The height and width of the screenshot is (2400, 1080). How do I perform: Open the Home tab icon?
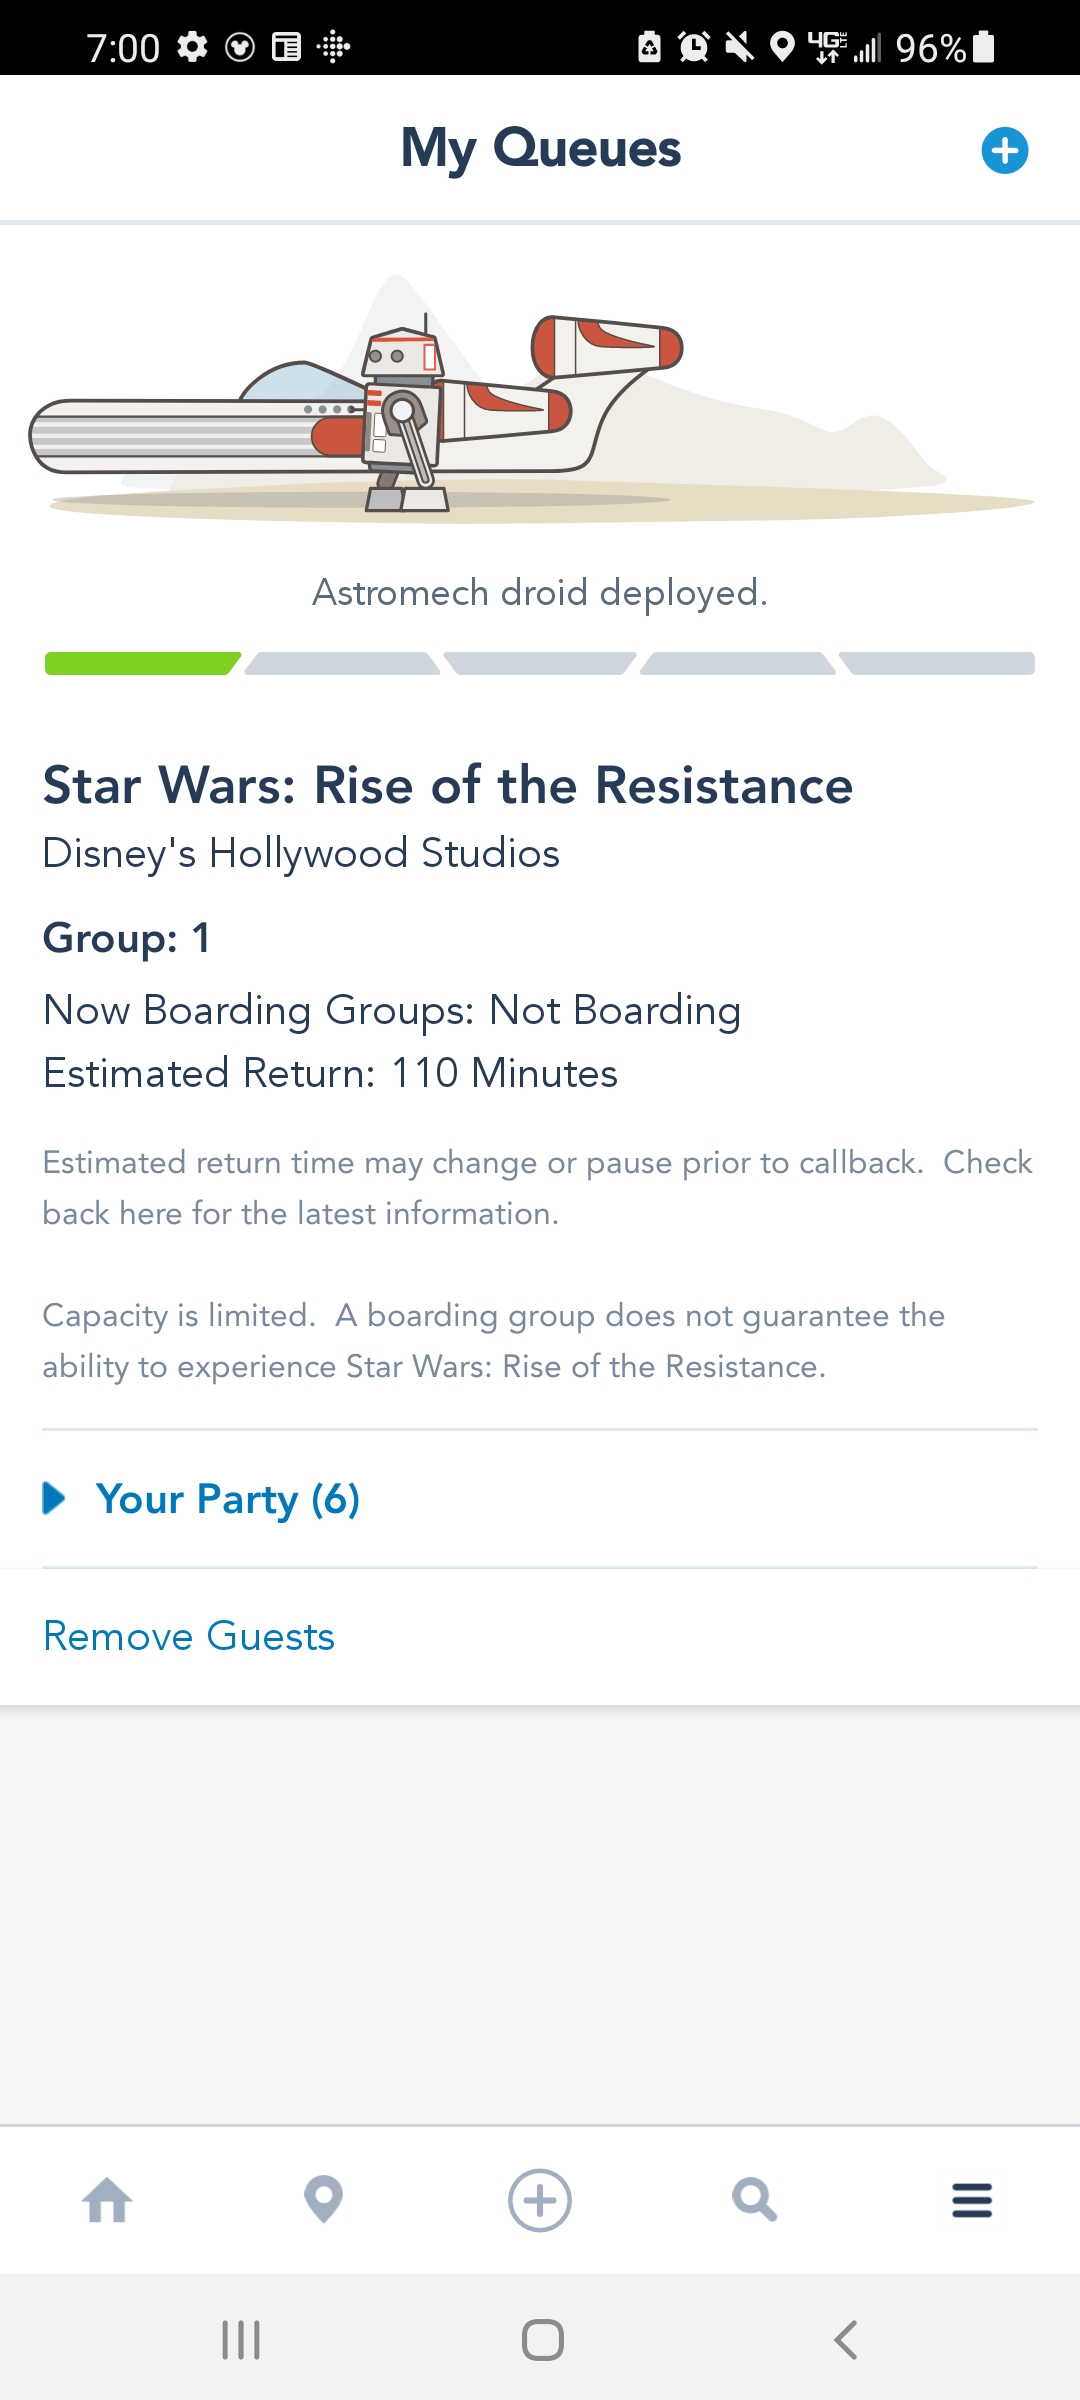click(x=107, y=2200)
